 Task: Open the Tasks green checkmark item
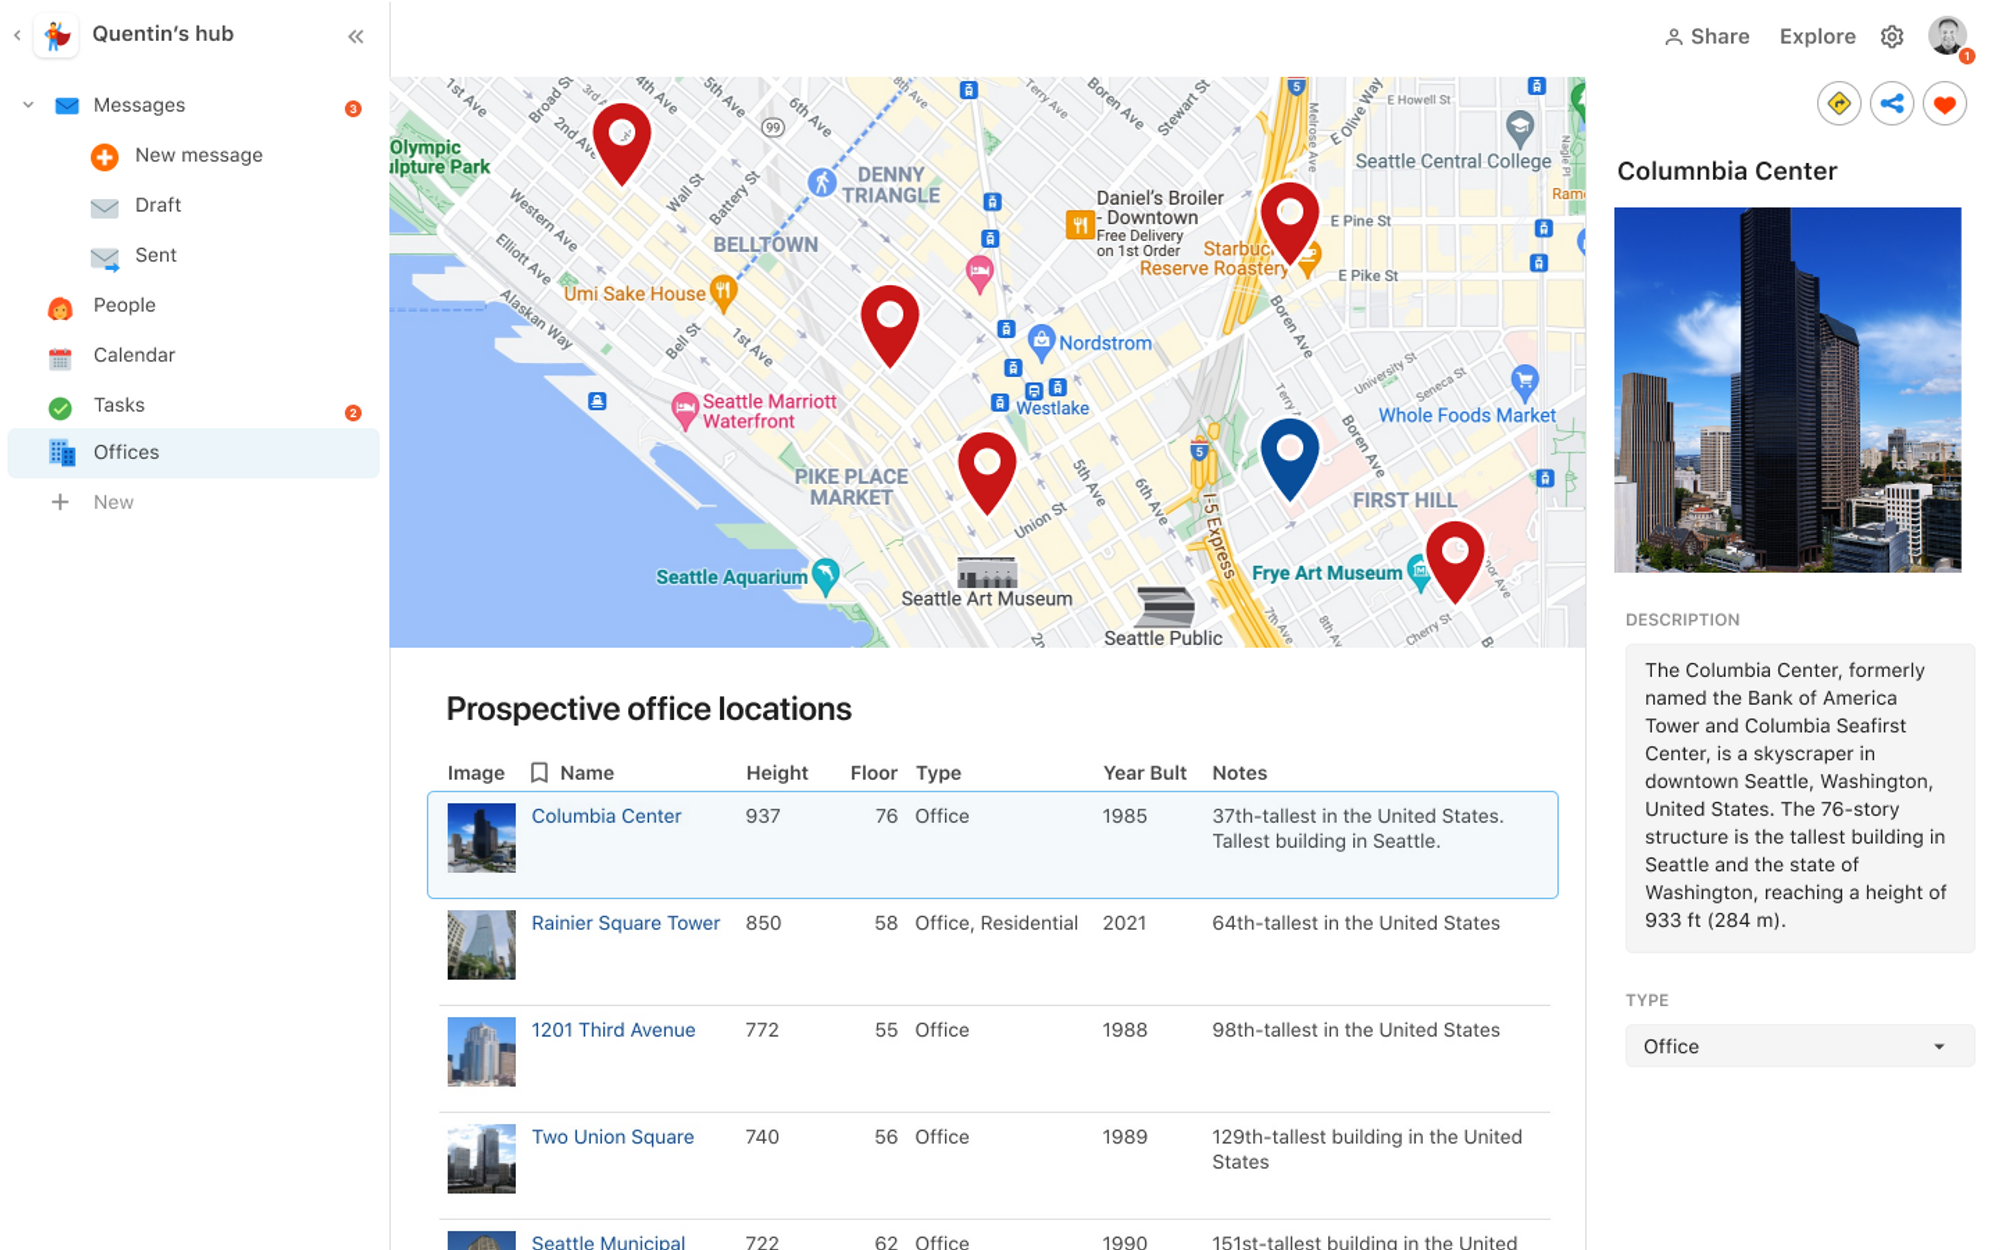pyautogui.click(x=61, y=407)
